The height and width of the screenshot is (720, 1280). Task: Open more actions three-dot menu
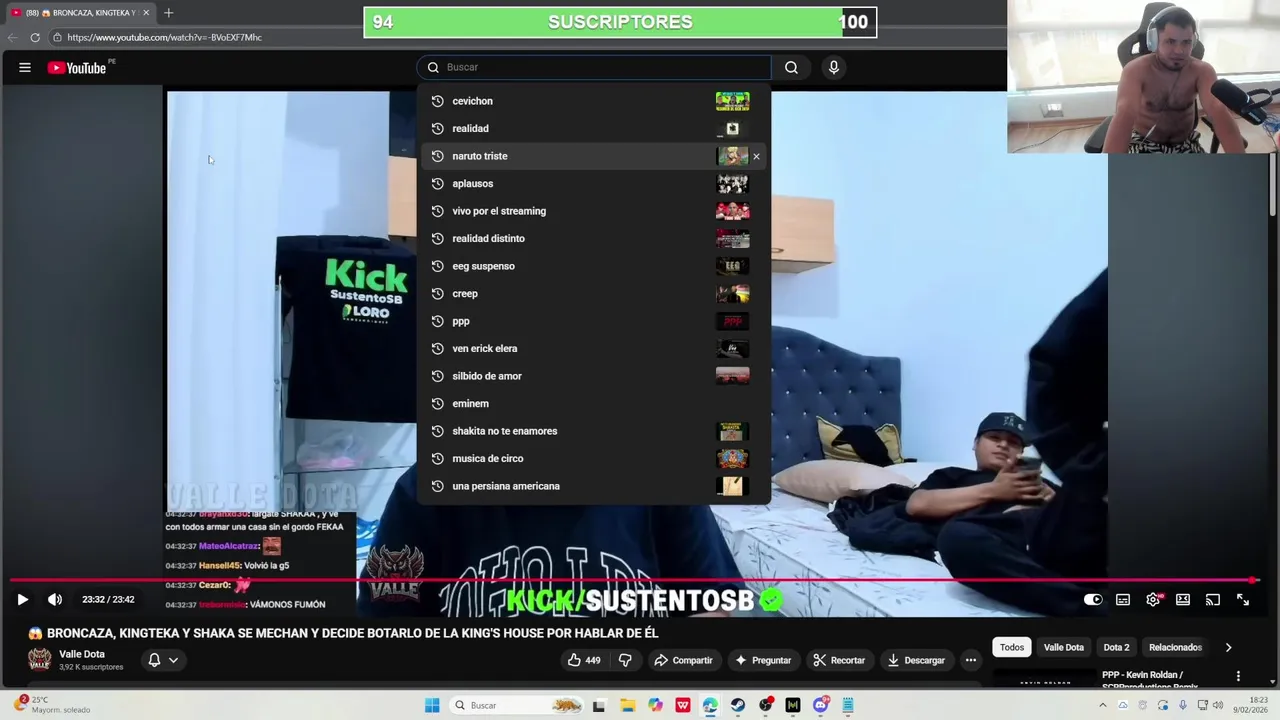click(970, 660)
